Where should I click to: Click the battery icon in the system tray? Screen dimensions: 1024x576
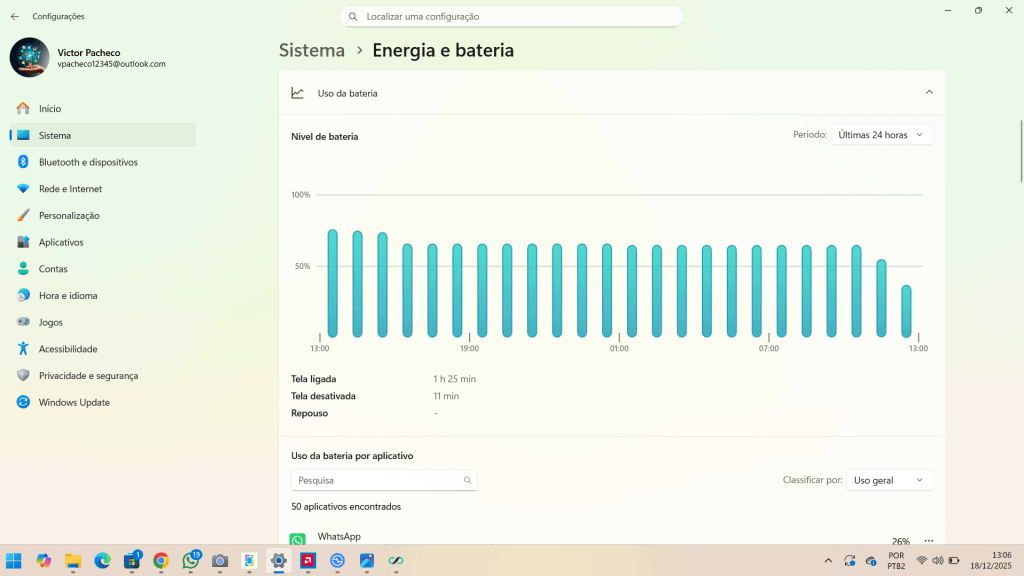[x=953, y=560]
